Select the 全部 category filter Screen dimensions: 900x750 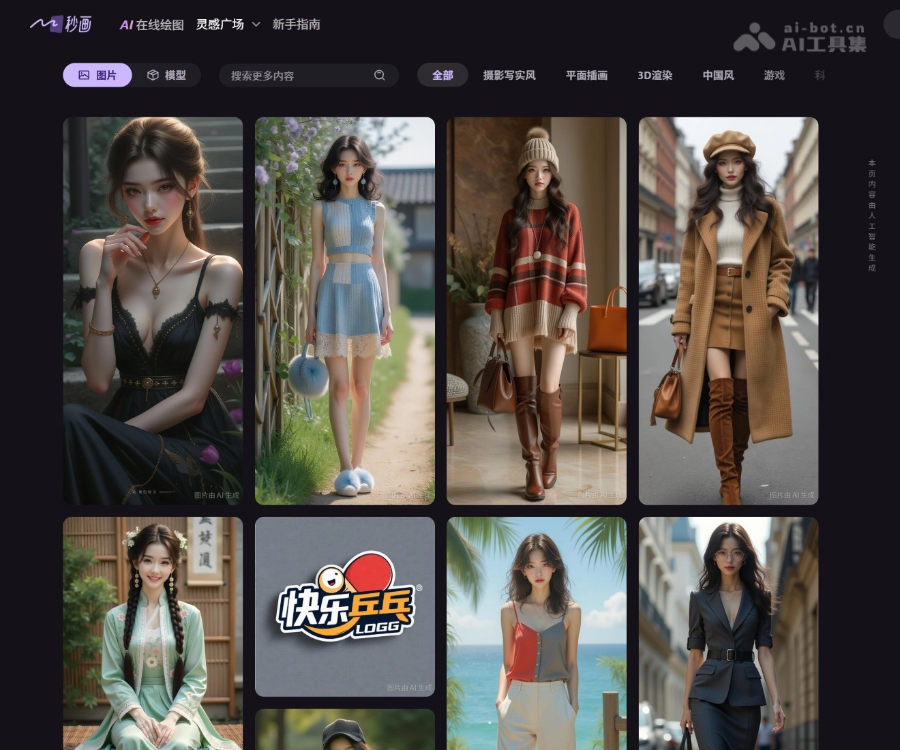[443, 75]
